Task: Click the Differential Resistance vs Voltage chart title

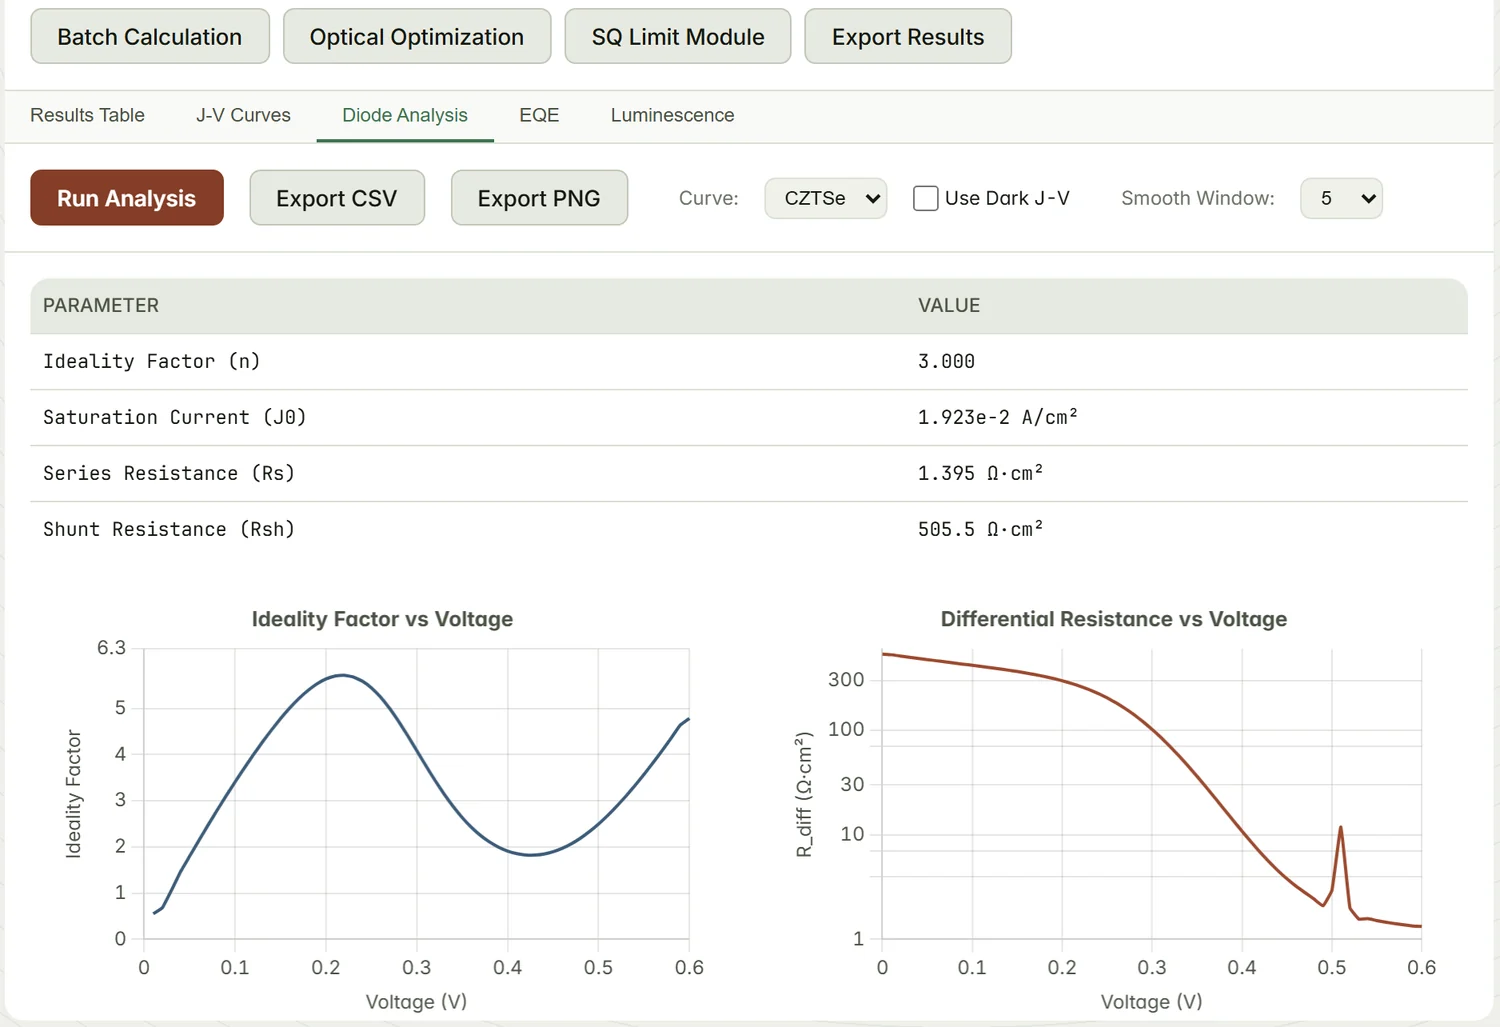Action: pos(1114,619)
